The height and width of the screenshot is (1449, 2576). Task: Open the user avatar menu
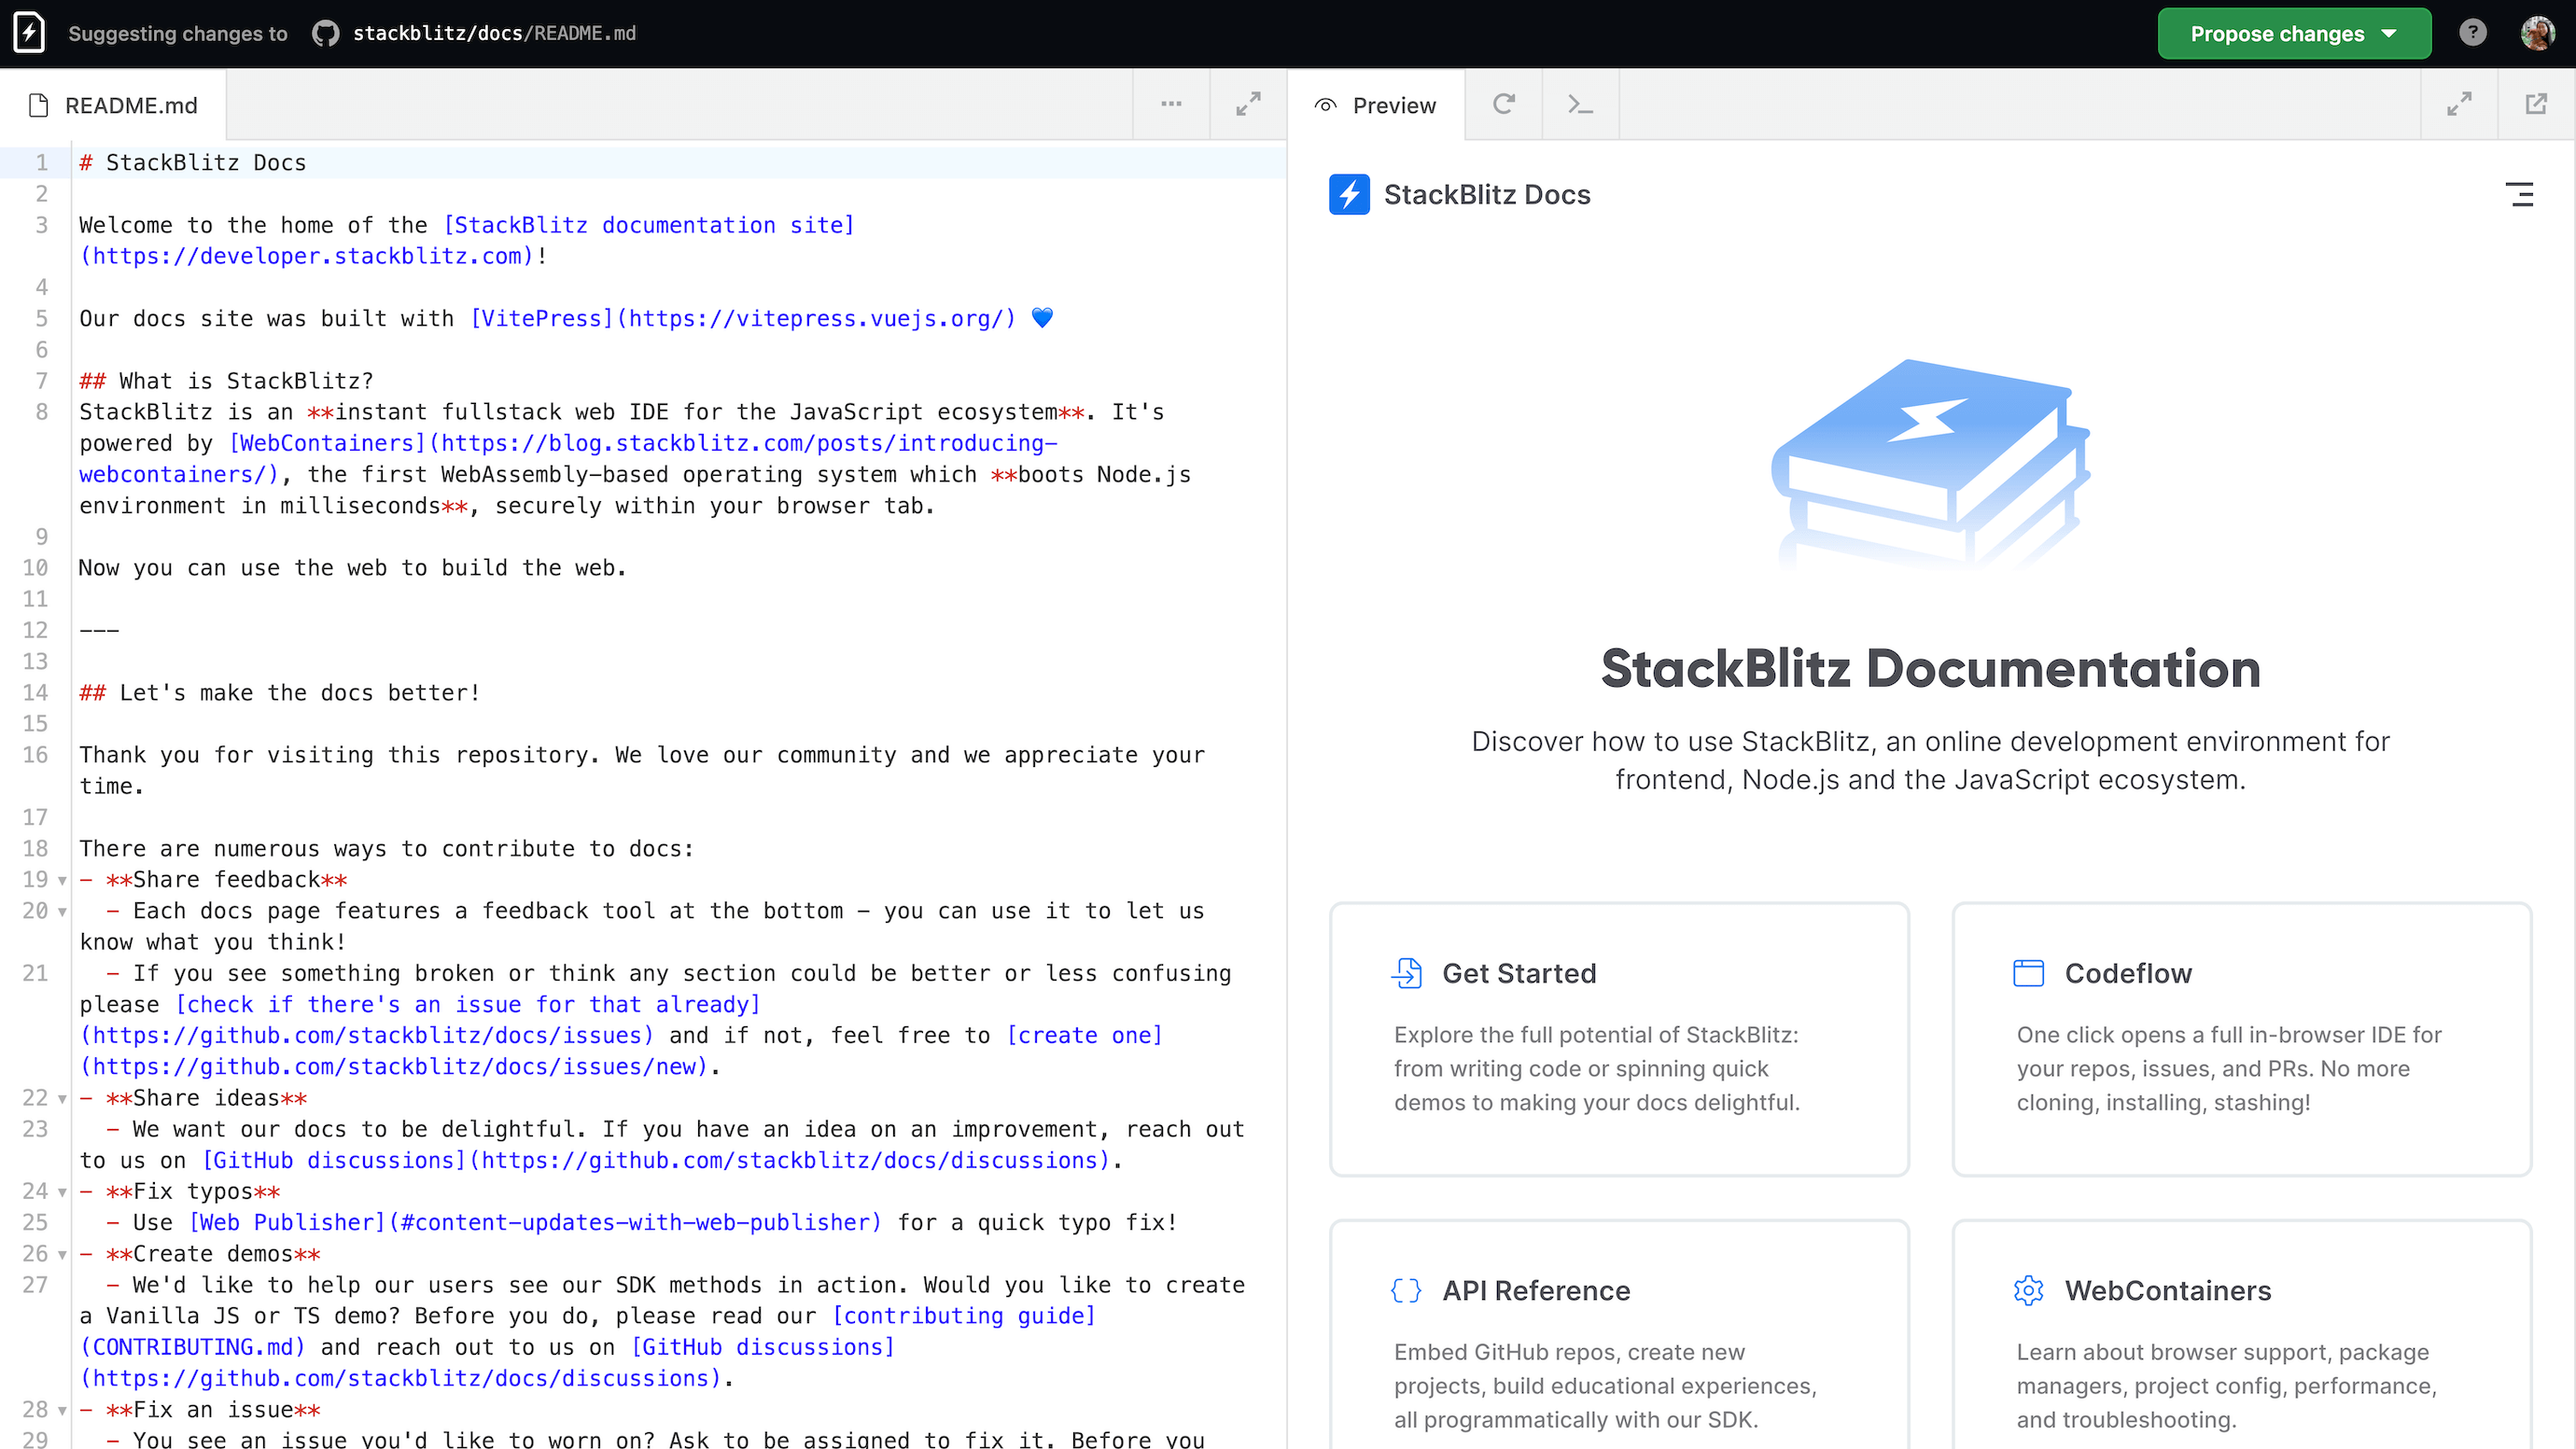click(x=2538, y=33)
